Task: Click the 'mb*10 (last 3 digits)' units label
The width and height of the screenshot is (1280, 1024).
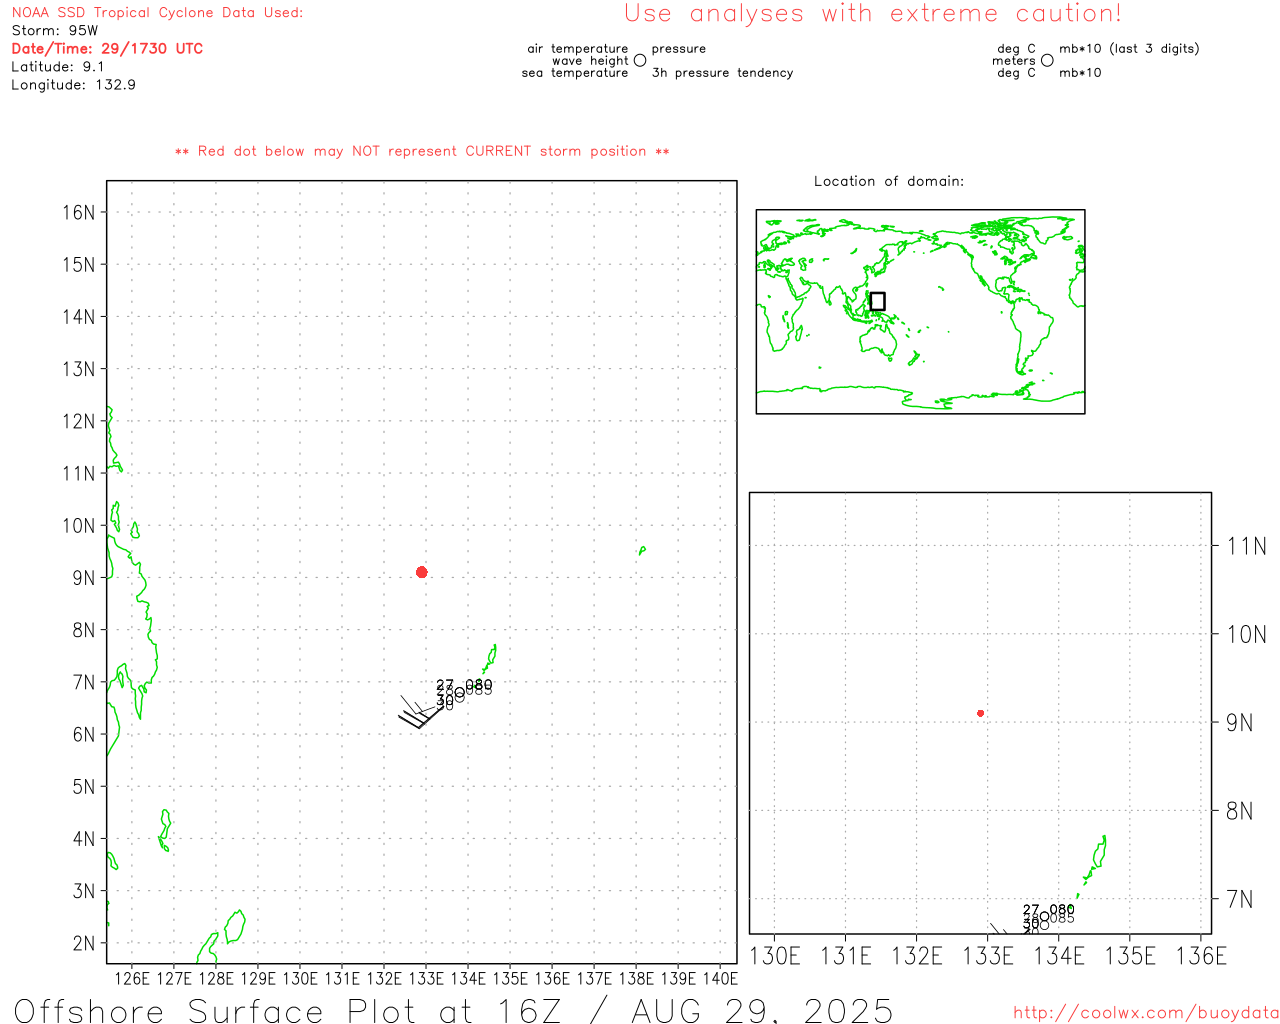Action: [x=1129, y=49]
